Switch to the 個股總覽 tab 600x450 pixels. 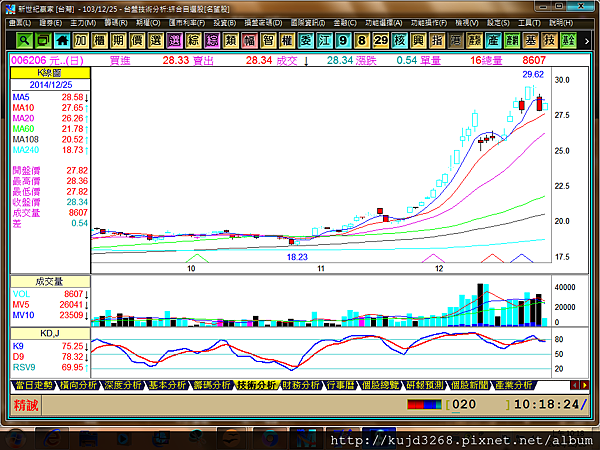click(380, 385)
